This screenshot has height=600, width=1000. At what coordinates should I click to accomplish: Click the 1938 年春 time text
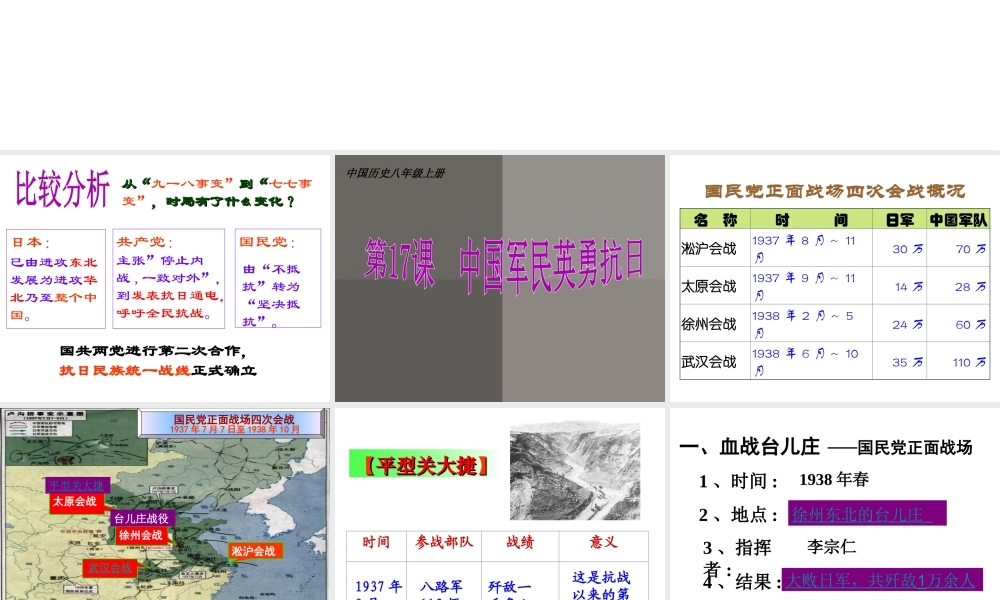[x=834, y=479]
